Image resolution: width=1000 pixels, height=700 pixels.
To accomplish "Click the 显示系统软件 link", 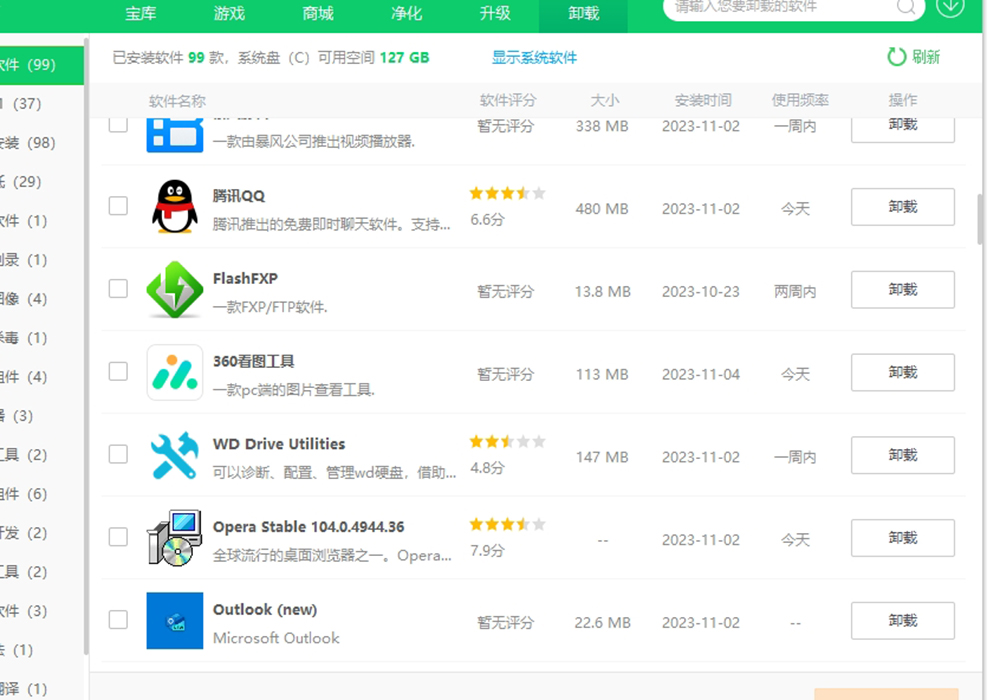I will coord(534,58).
